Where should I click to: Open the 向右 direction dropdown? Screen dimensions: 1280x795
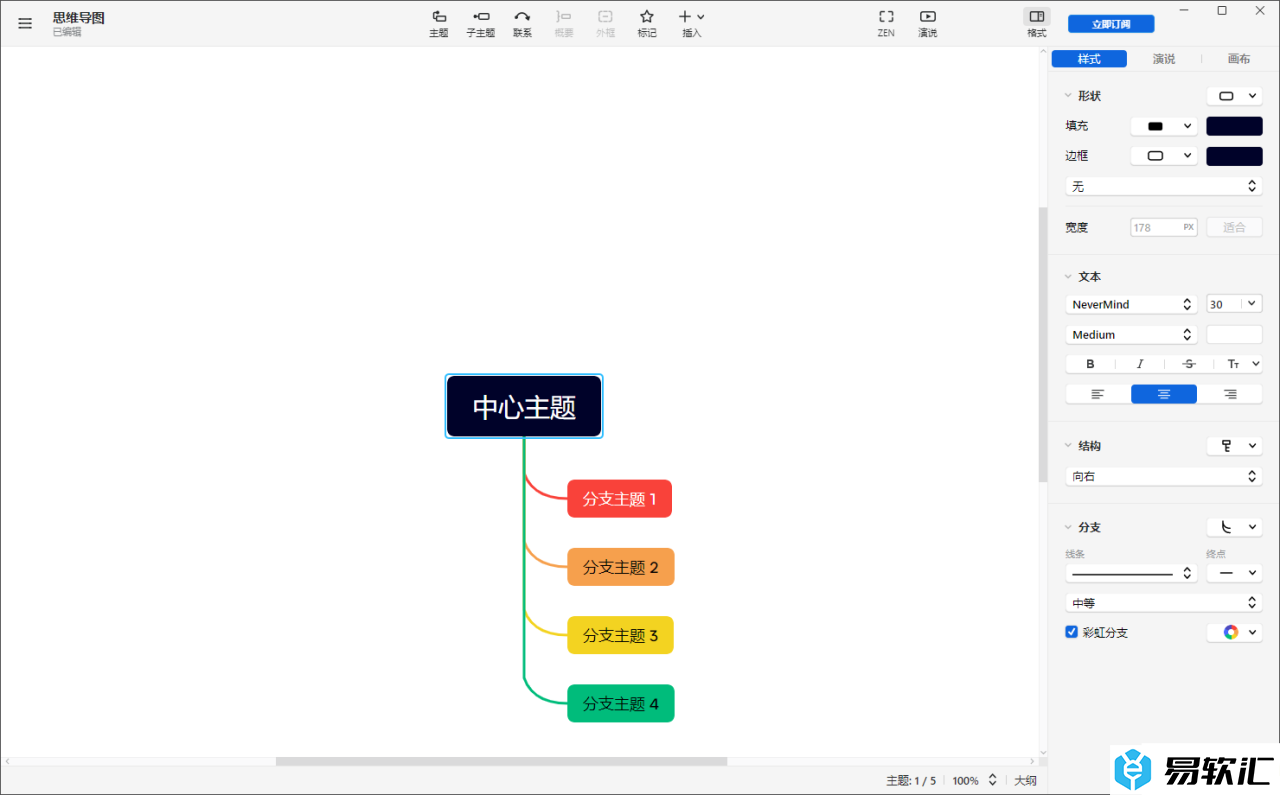[x=1164, y=477]
